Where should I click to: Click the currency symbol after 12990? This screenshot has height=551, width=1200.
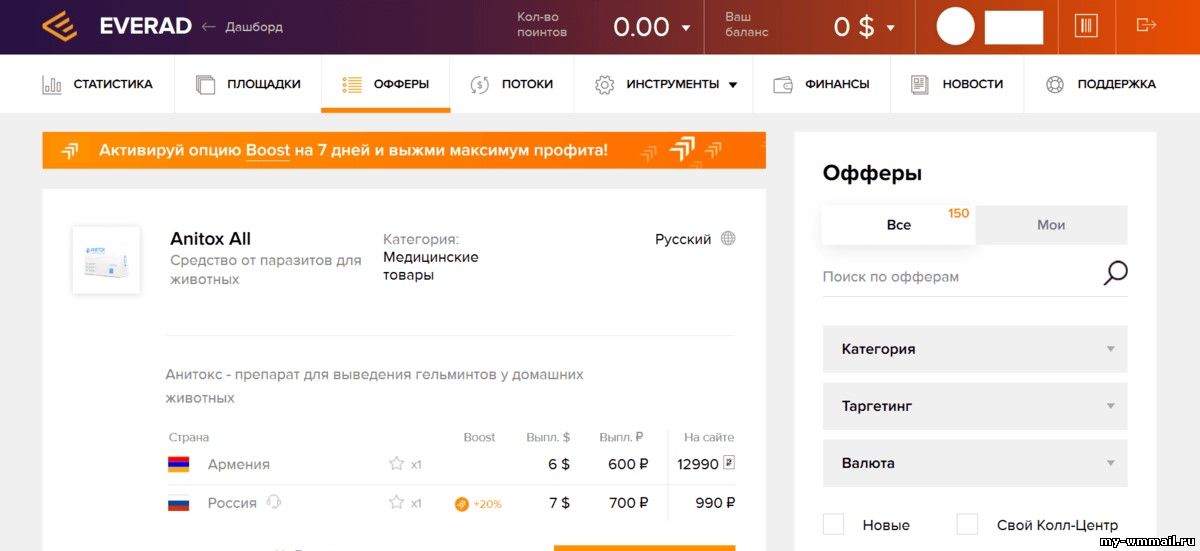tap(729, 463)
